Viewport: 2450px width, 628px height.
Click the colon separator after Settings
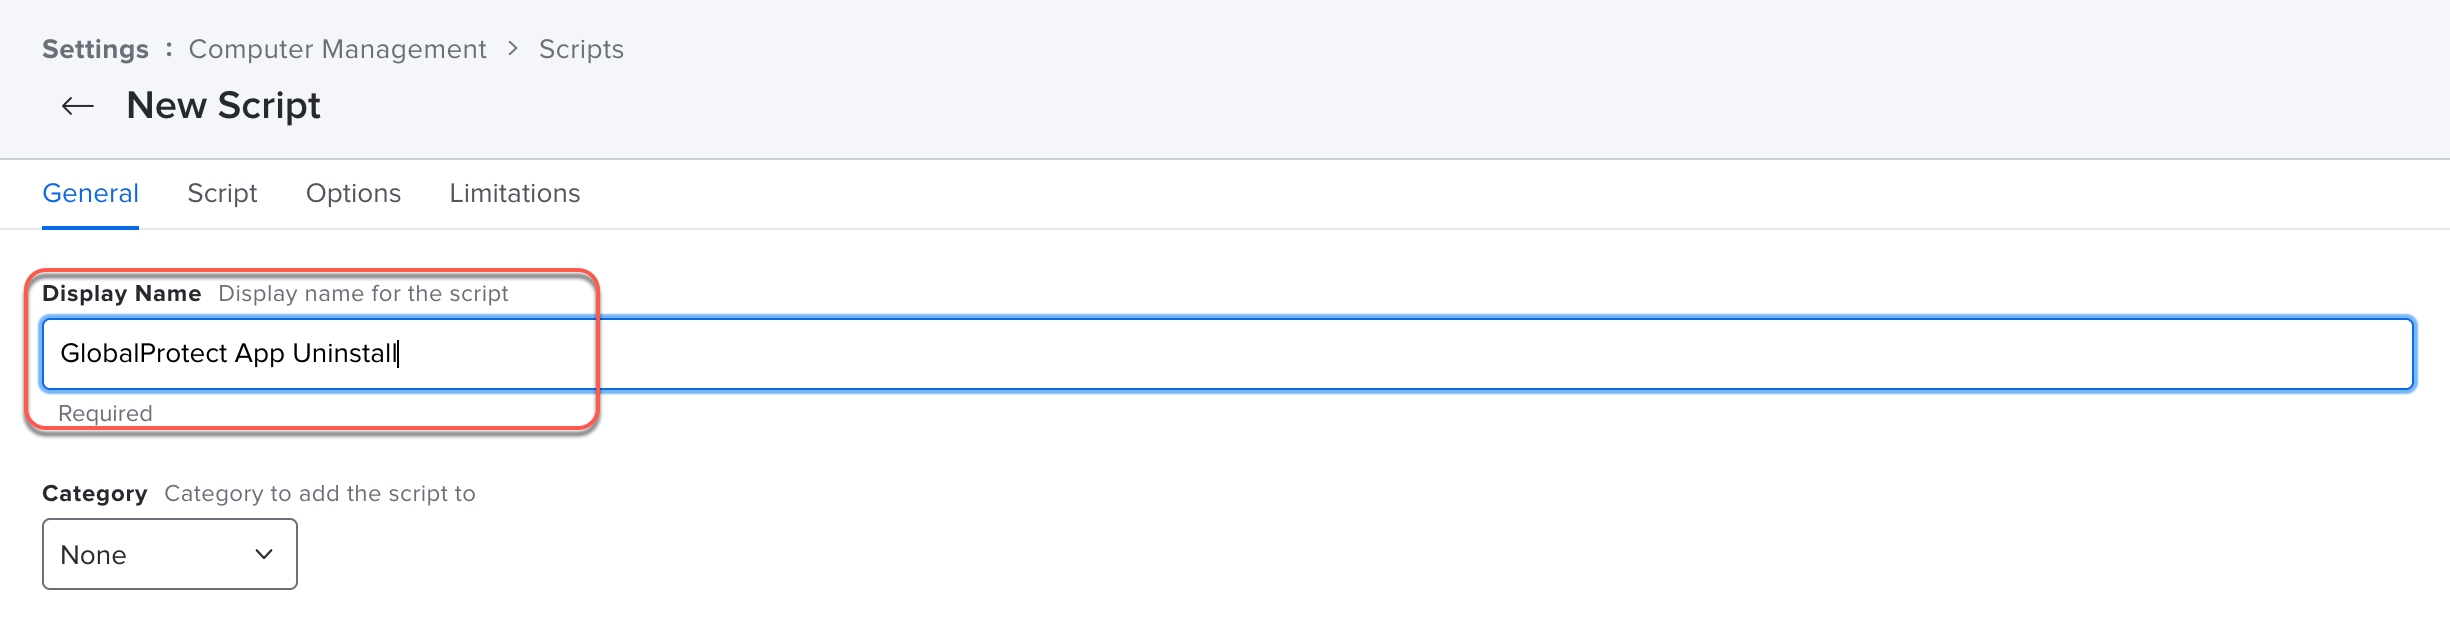169,48
